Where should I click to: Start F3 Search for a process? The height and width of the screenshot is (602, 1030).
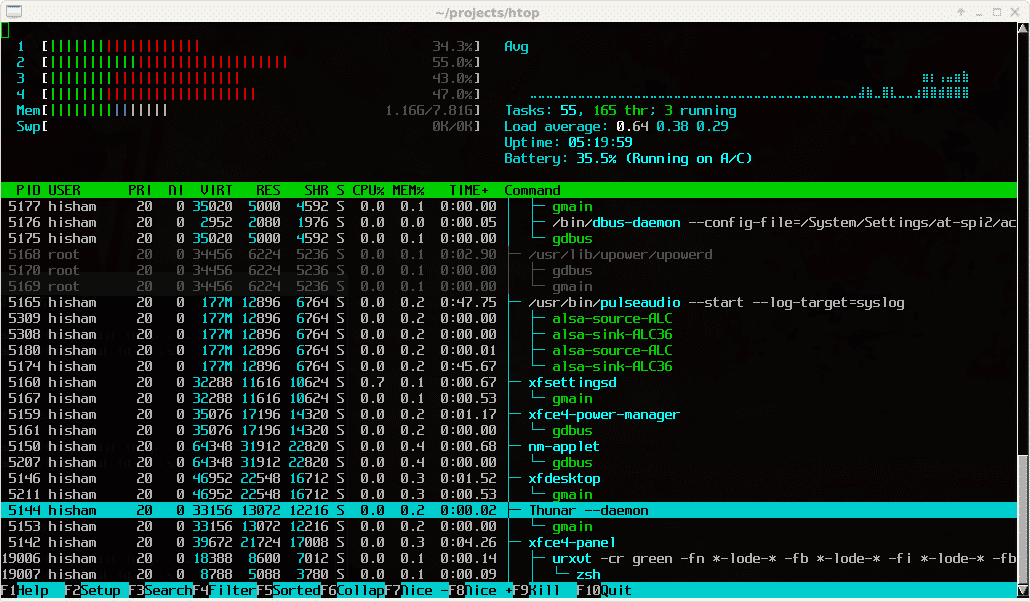(x=163, y=590)
